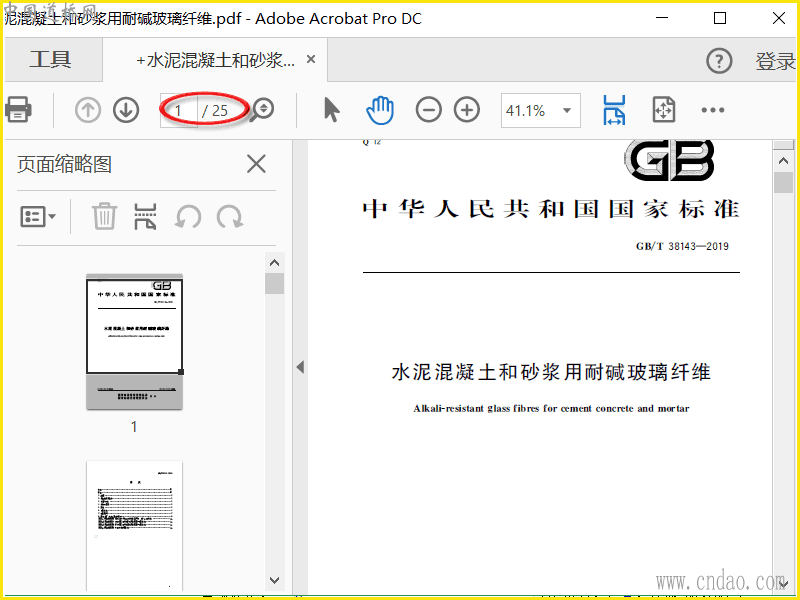
Task: Go to the next page with the down arrow
Action: [126, 110]
